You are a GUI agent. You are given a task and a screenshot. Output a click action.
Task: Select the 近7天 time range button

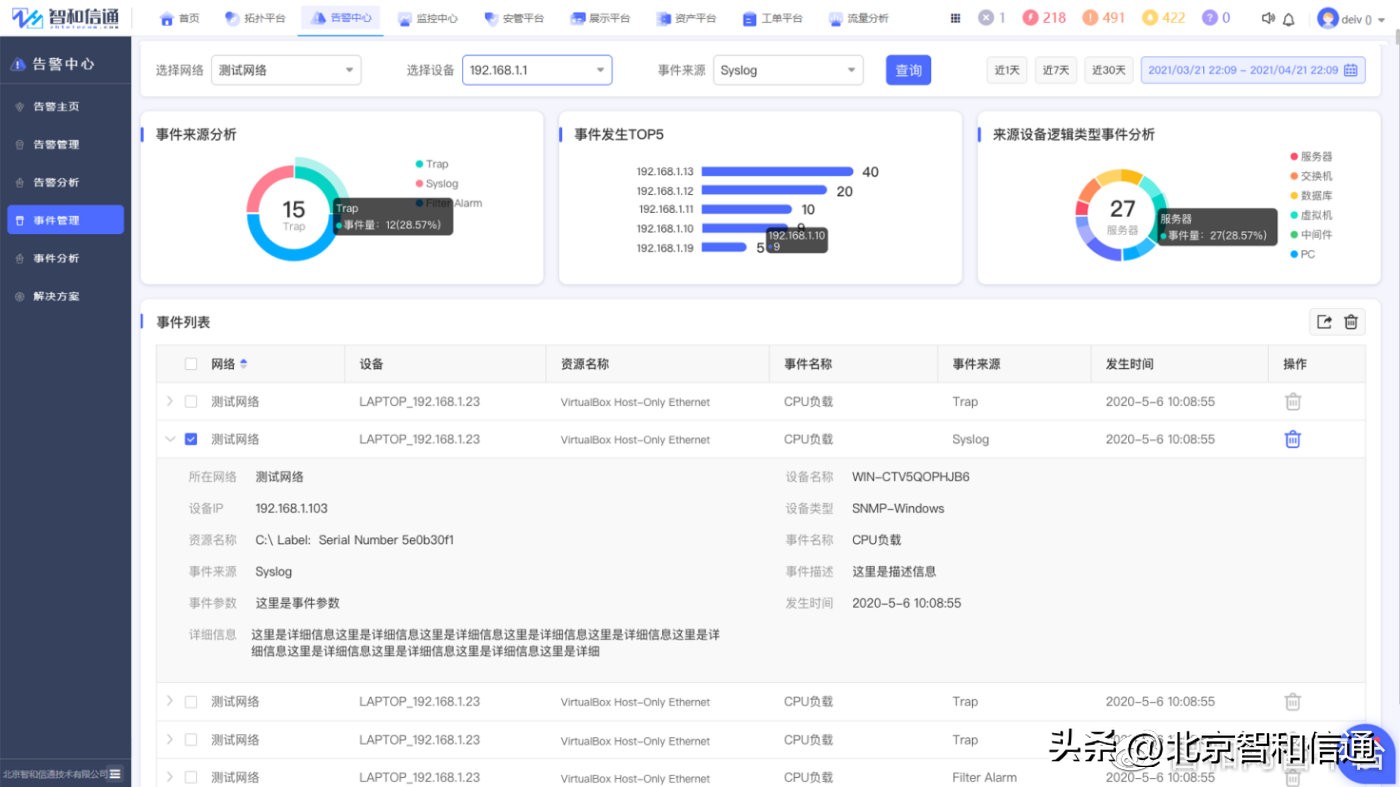coord(1055,70)
